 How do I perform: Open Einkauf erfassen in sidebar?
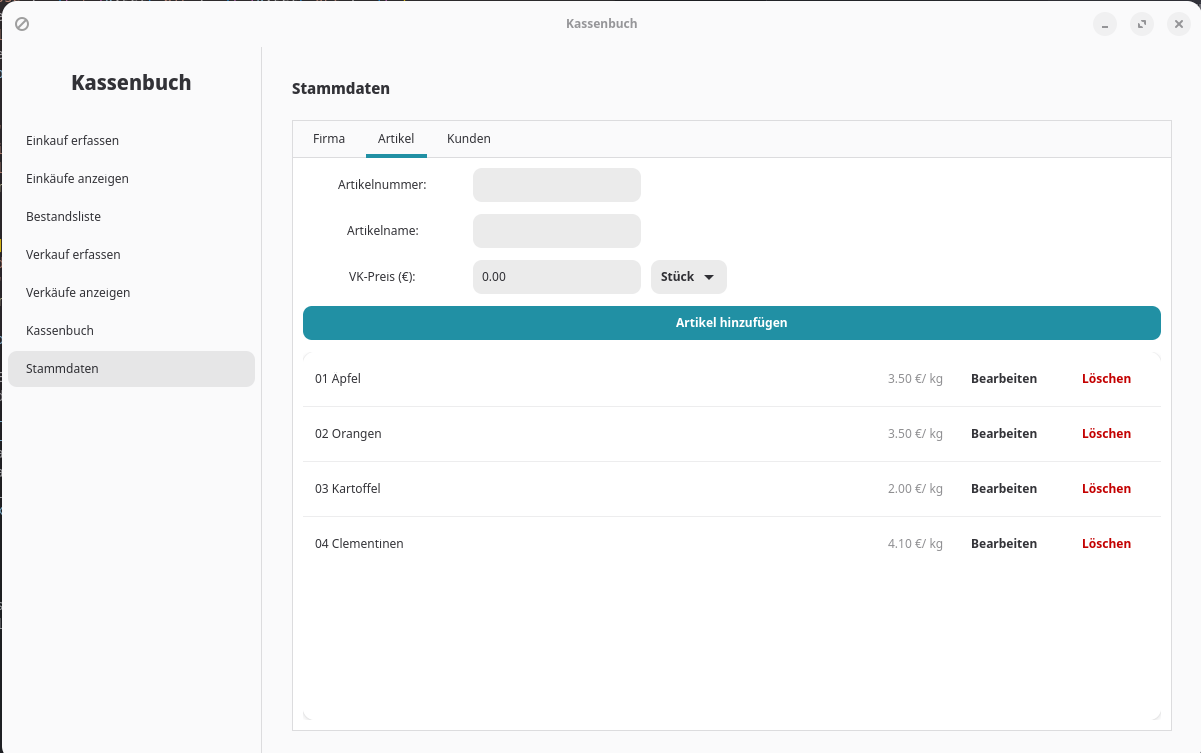tap(72, 141)
